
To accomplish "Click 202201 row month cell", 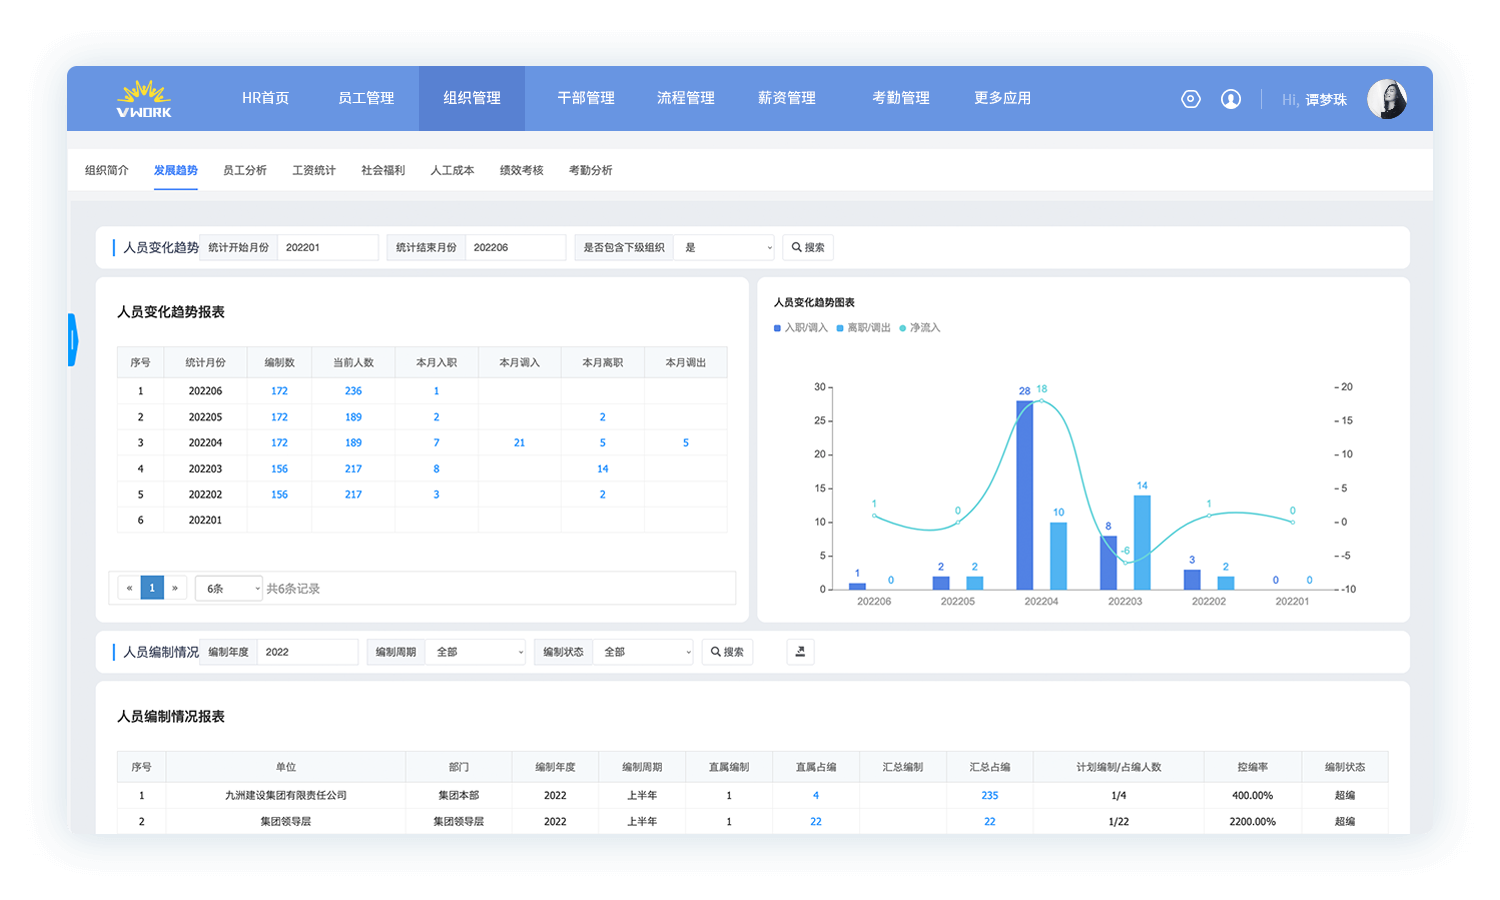I will click(x=205, y=520).
